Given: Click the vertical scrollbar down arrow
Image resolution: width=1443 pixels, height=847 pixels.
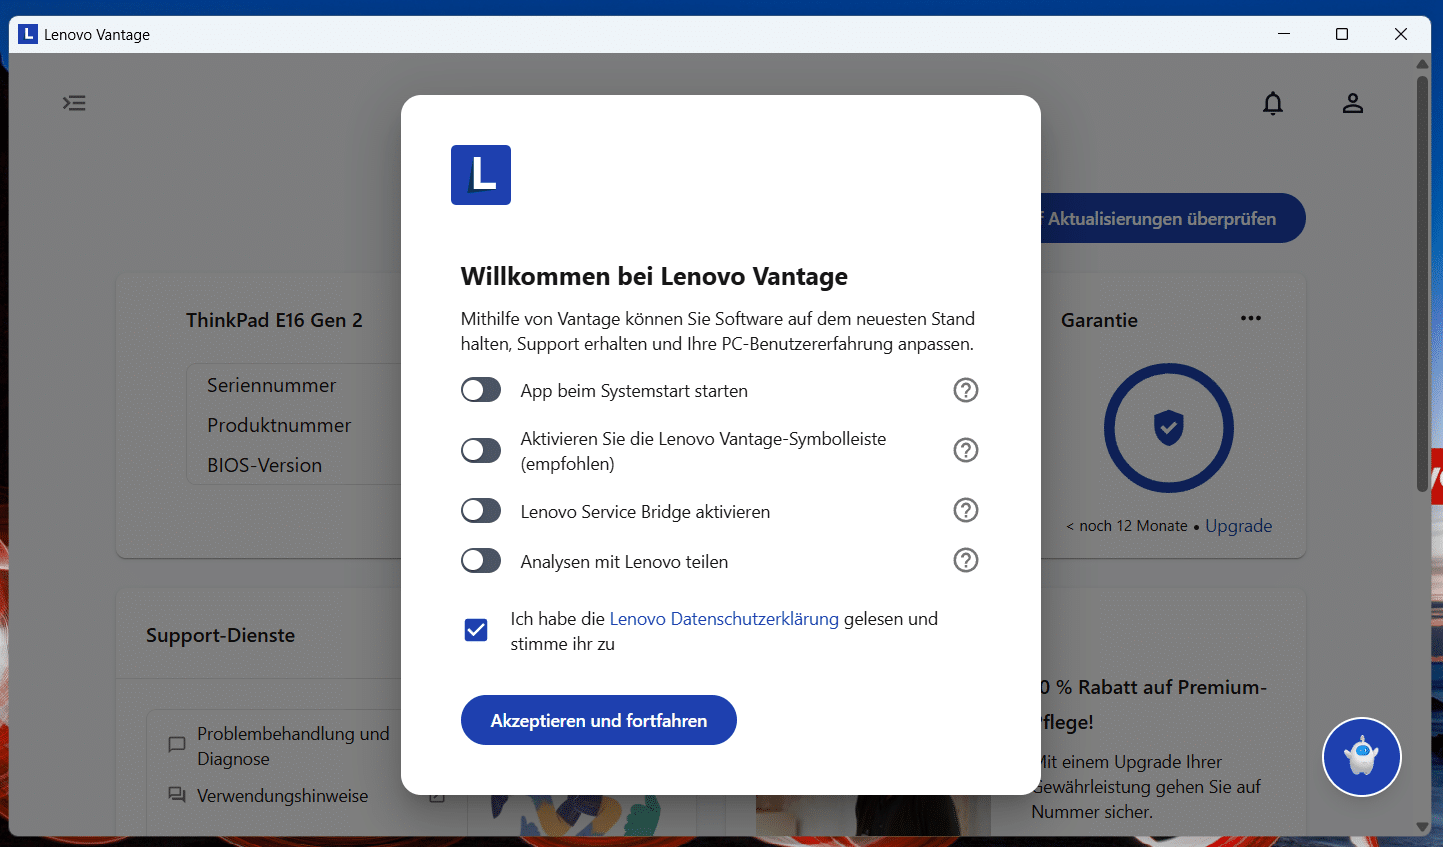Looking at the screenshot, I should (x=1422, y=827).
